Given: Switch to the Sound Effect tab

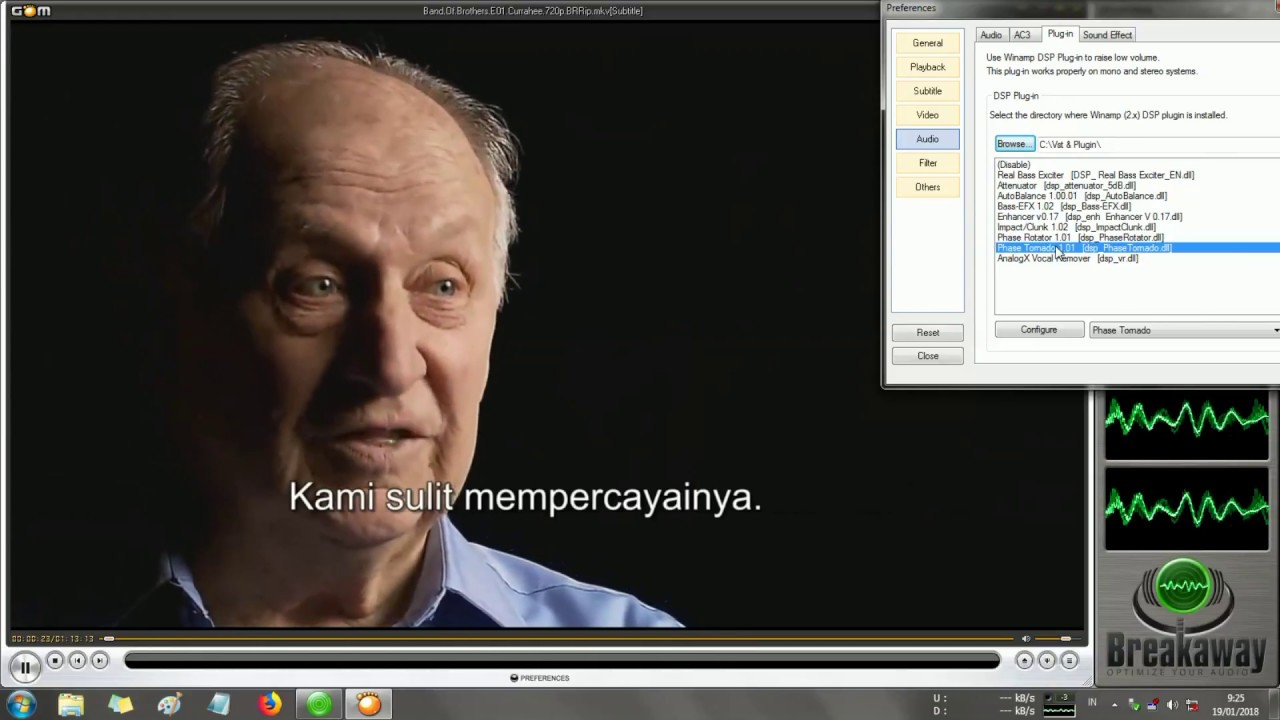Looking at the screenshot, I should click(1107, 35).
